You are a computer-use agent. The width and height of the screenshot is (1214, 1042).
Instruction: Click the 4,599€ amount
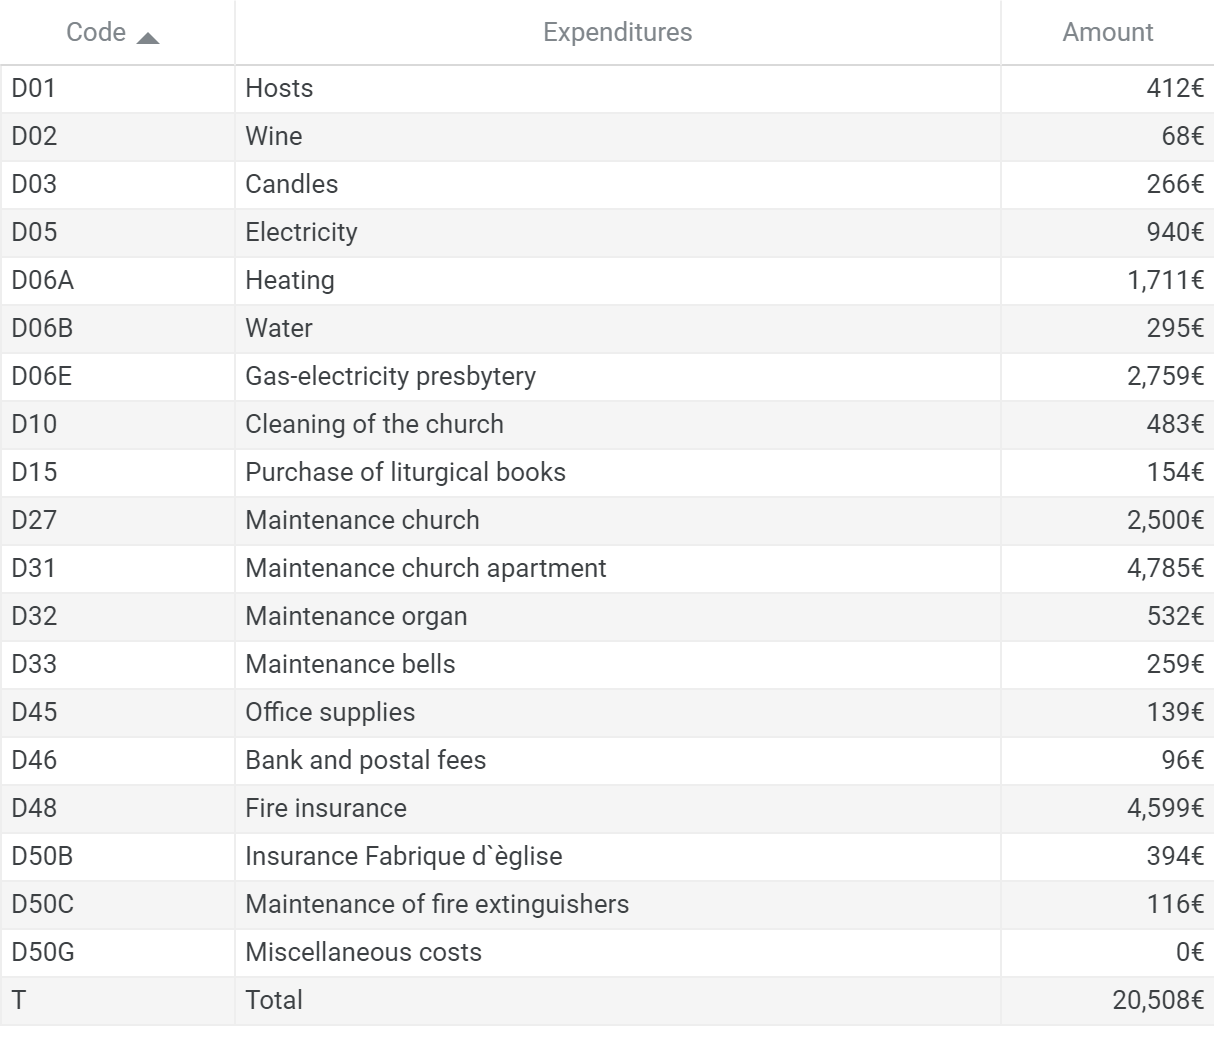coord(1165,808)
